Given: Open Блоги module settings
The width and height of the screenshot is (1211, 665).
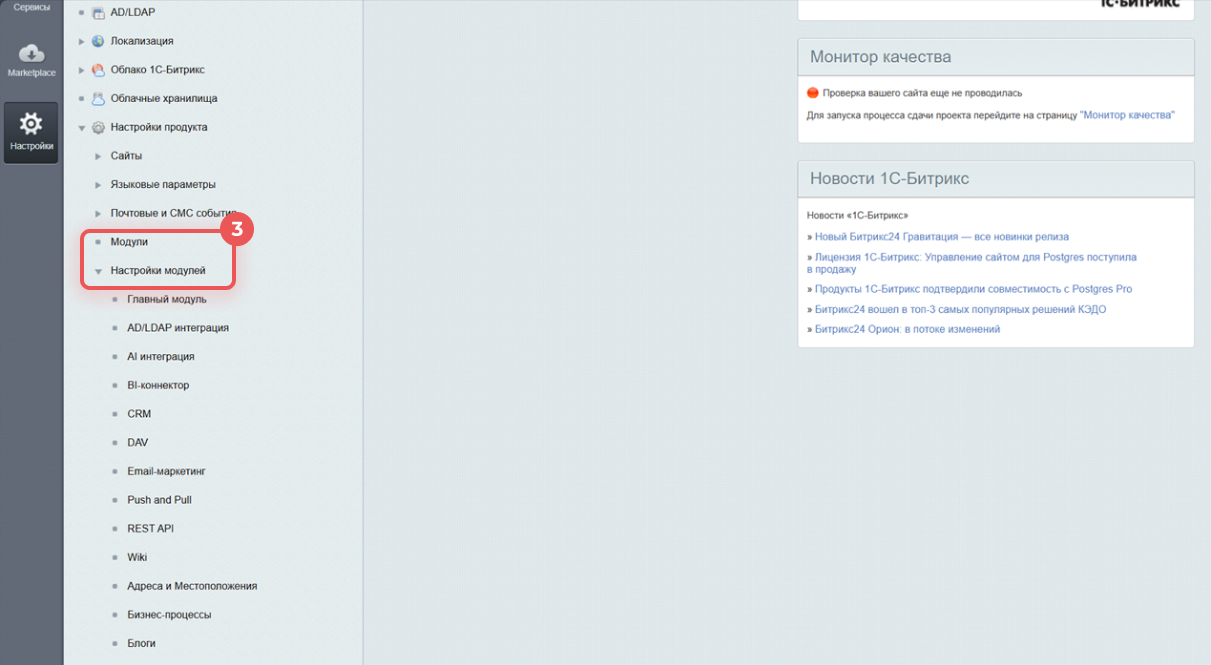Looking at the screenshot, I should tap(142, 643).
